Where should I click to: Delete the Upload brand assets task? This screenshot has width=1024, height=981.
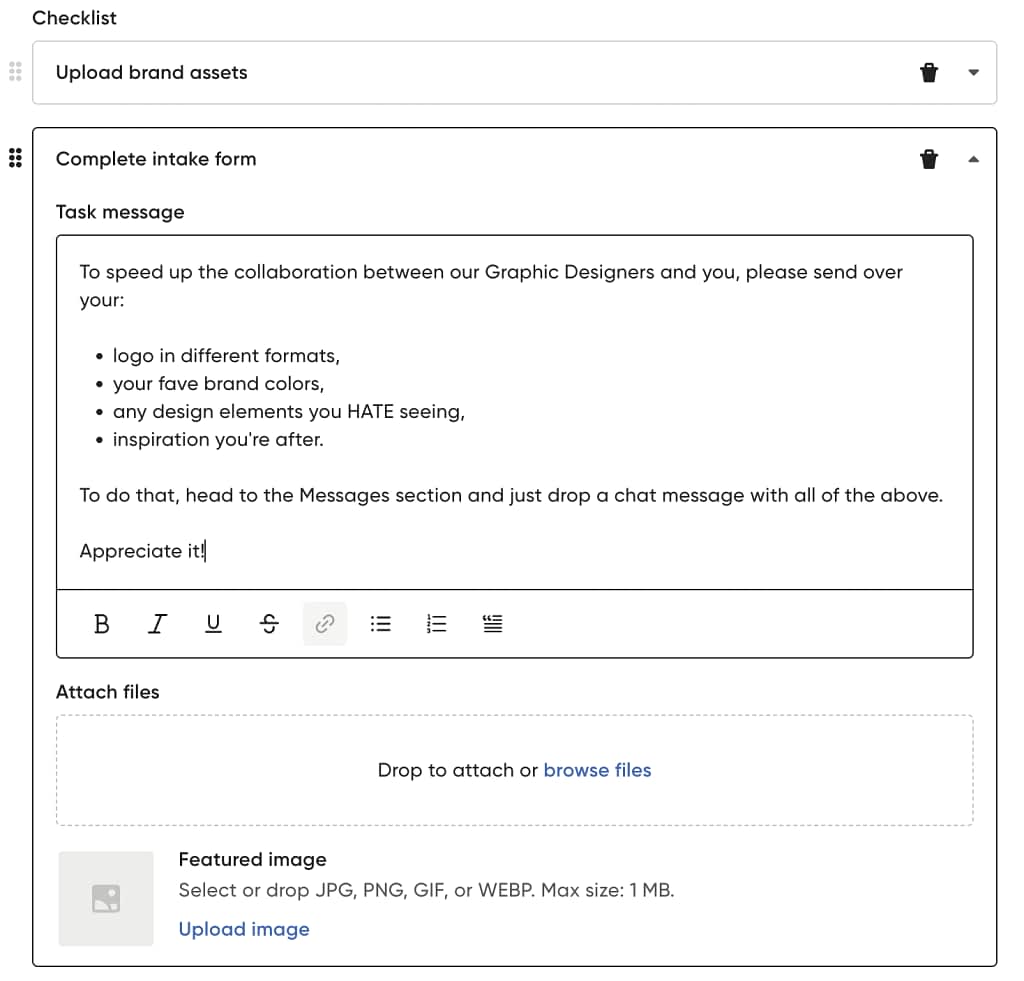929,72
